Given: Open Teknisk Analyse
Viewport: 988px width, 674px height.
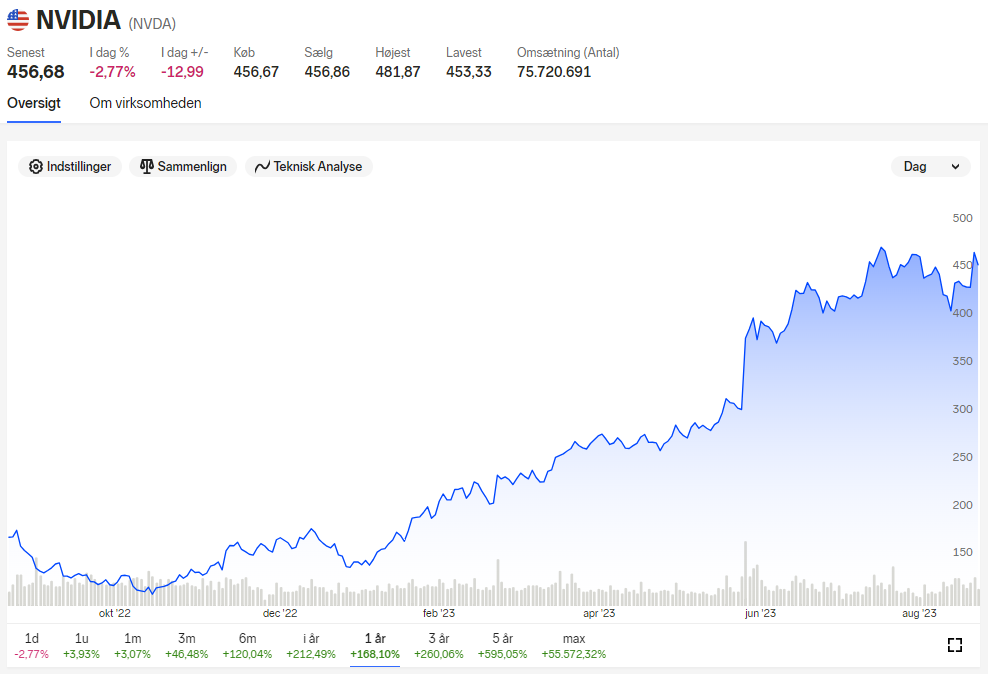Looking at the screenshot, I should (x=309, y=166).
